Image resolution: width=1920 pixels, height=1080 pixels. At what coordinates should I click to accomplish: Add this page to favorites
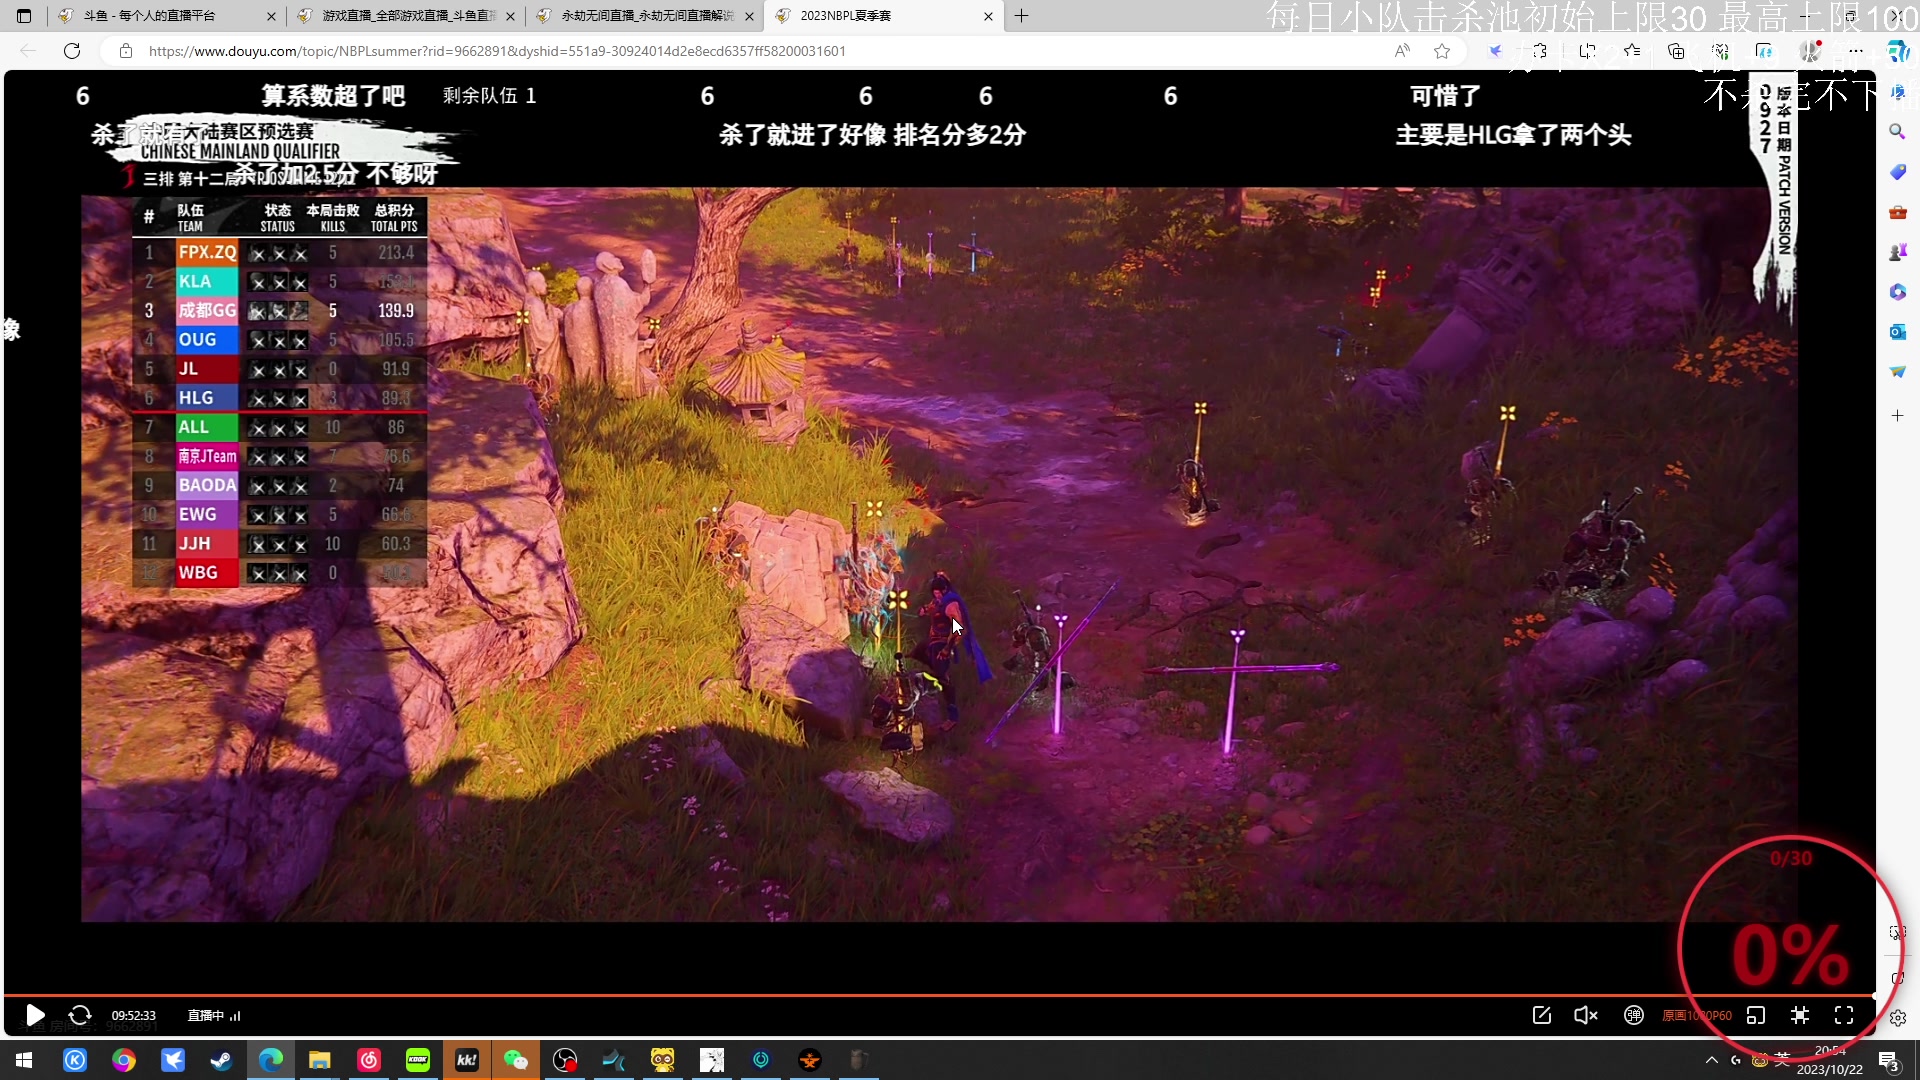point(1441,51)
